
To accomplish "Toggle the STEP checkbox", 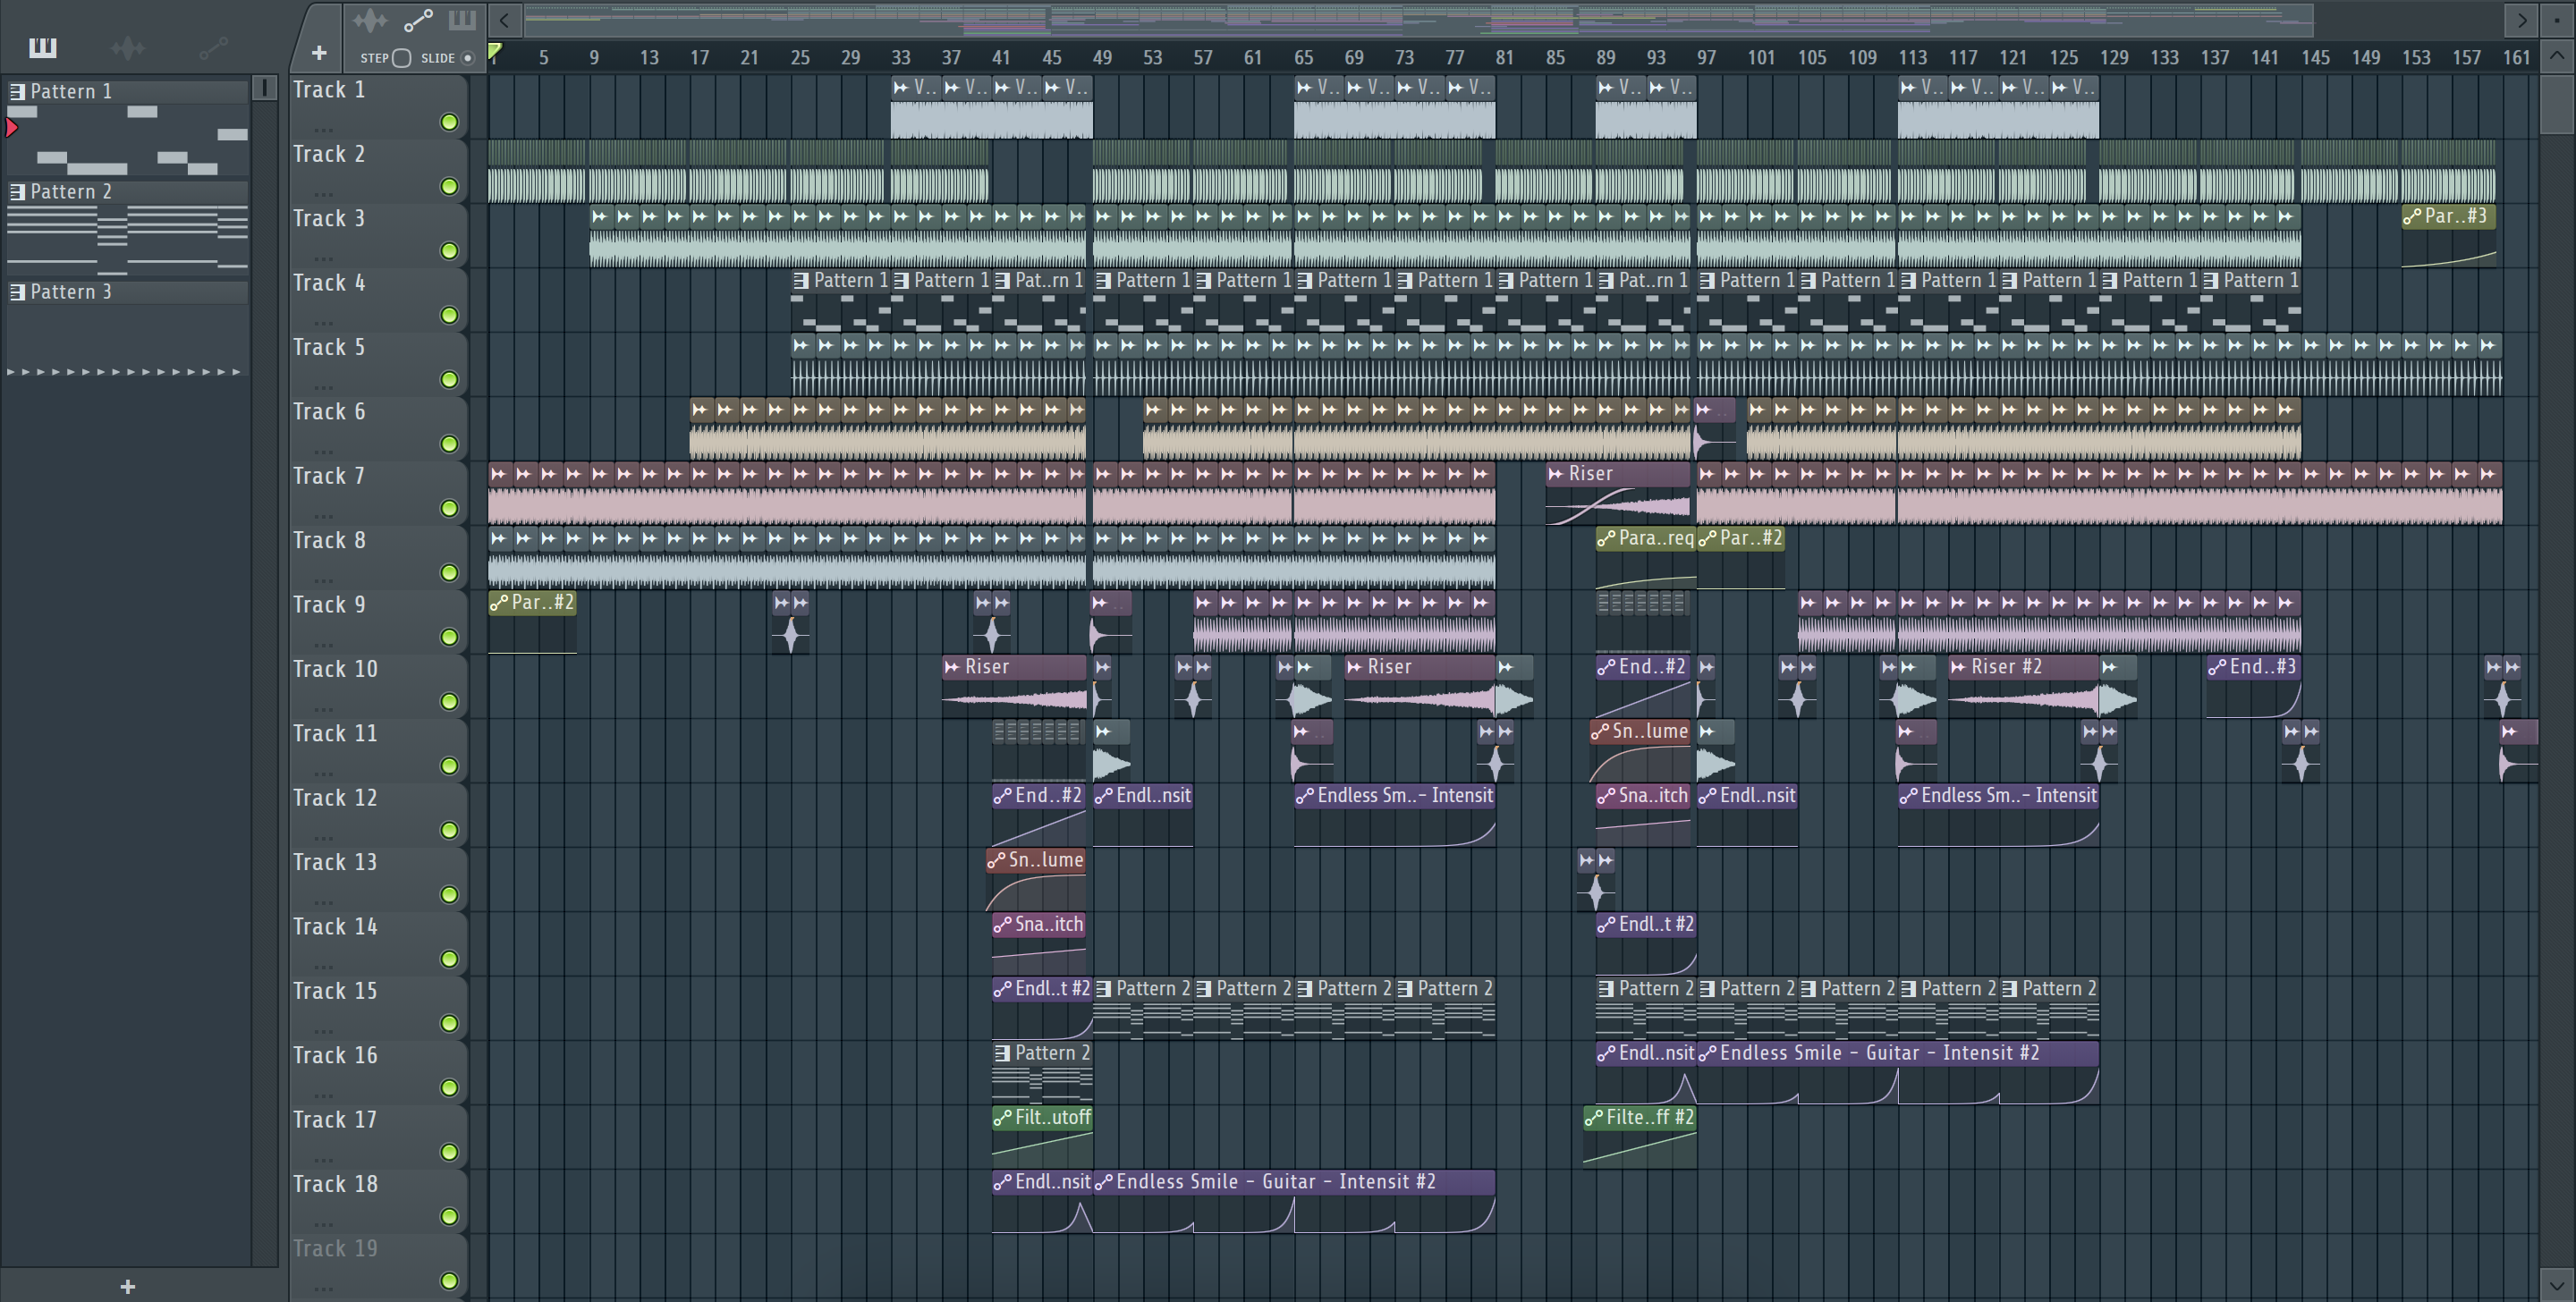I will pyautogui.click(x=401, y=58).
